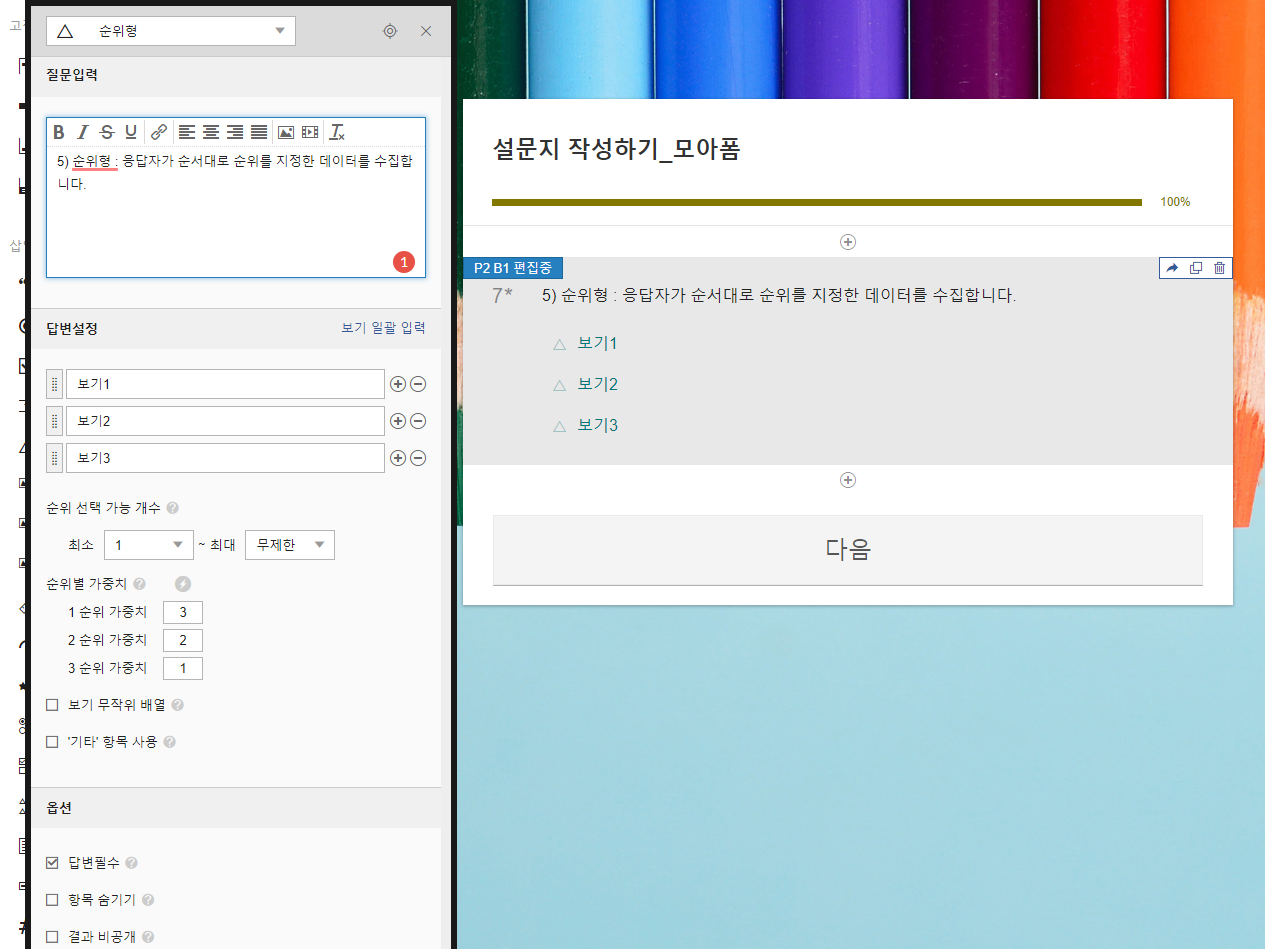Align question text right
The image size is (1265, 949).
[x=235, y=132]
